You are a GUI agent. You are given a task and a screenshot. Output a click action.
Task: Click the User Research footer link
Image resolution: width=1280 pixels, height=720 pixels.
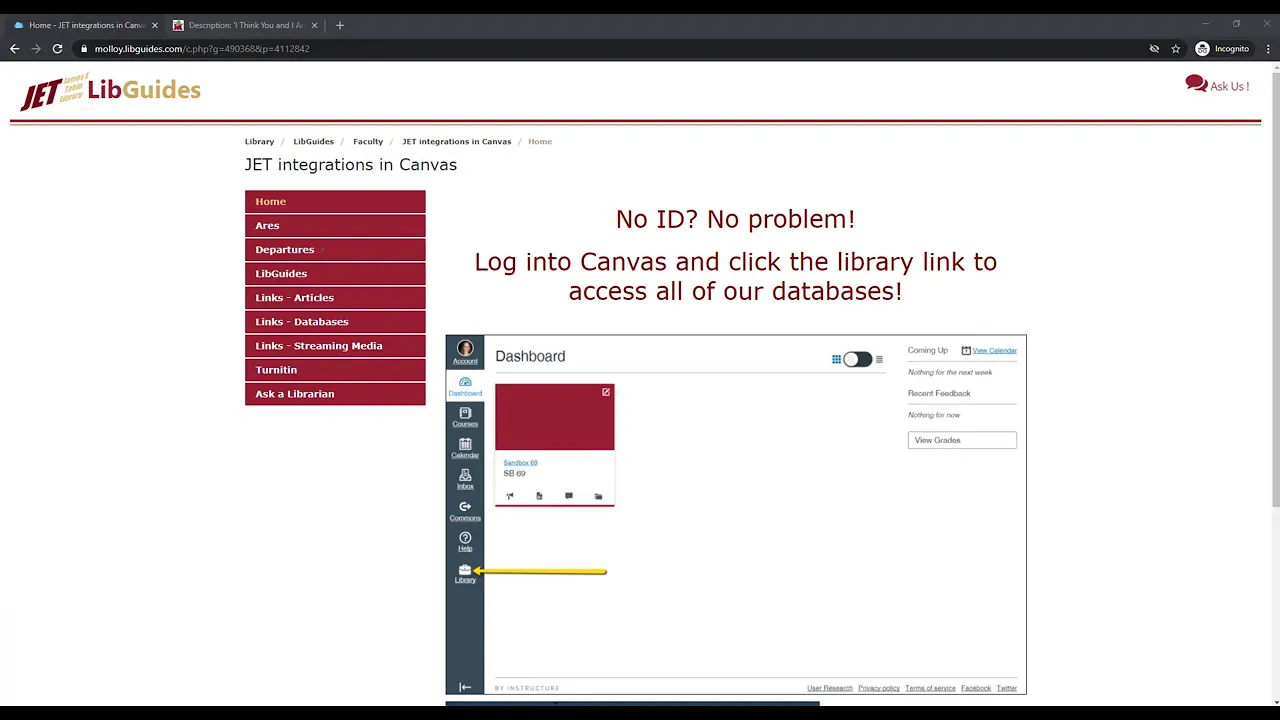pos(830,688)
